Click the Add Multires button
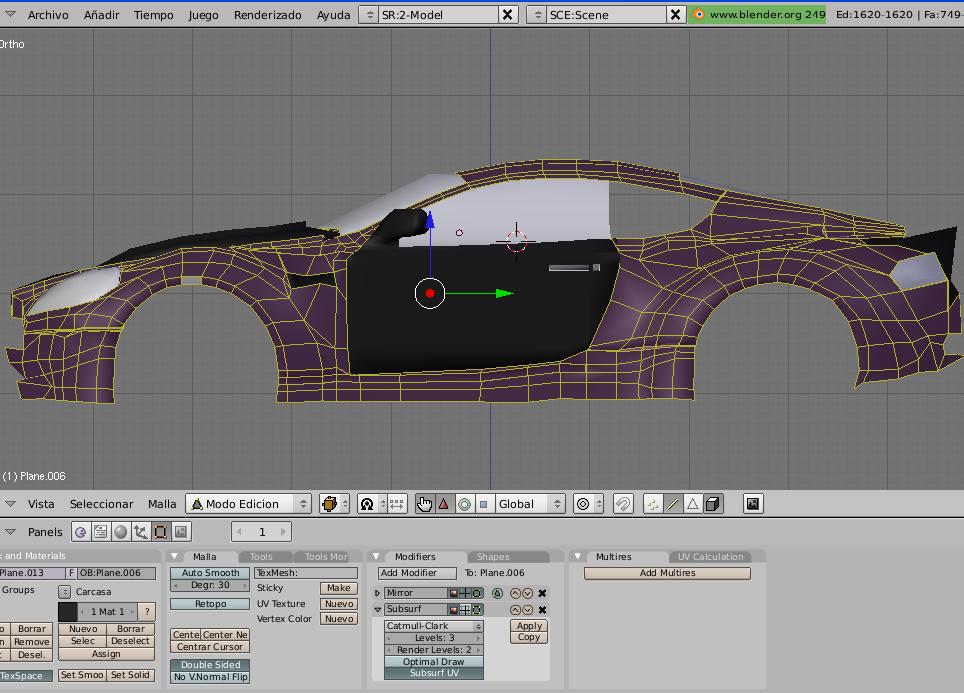The width and height of the screenshot is (964, 693). (x=667, y=573)
